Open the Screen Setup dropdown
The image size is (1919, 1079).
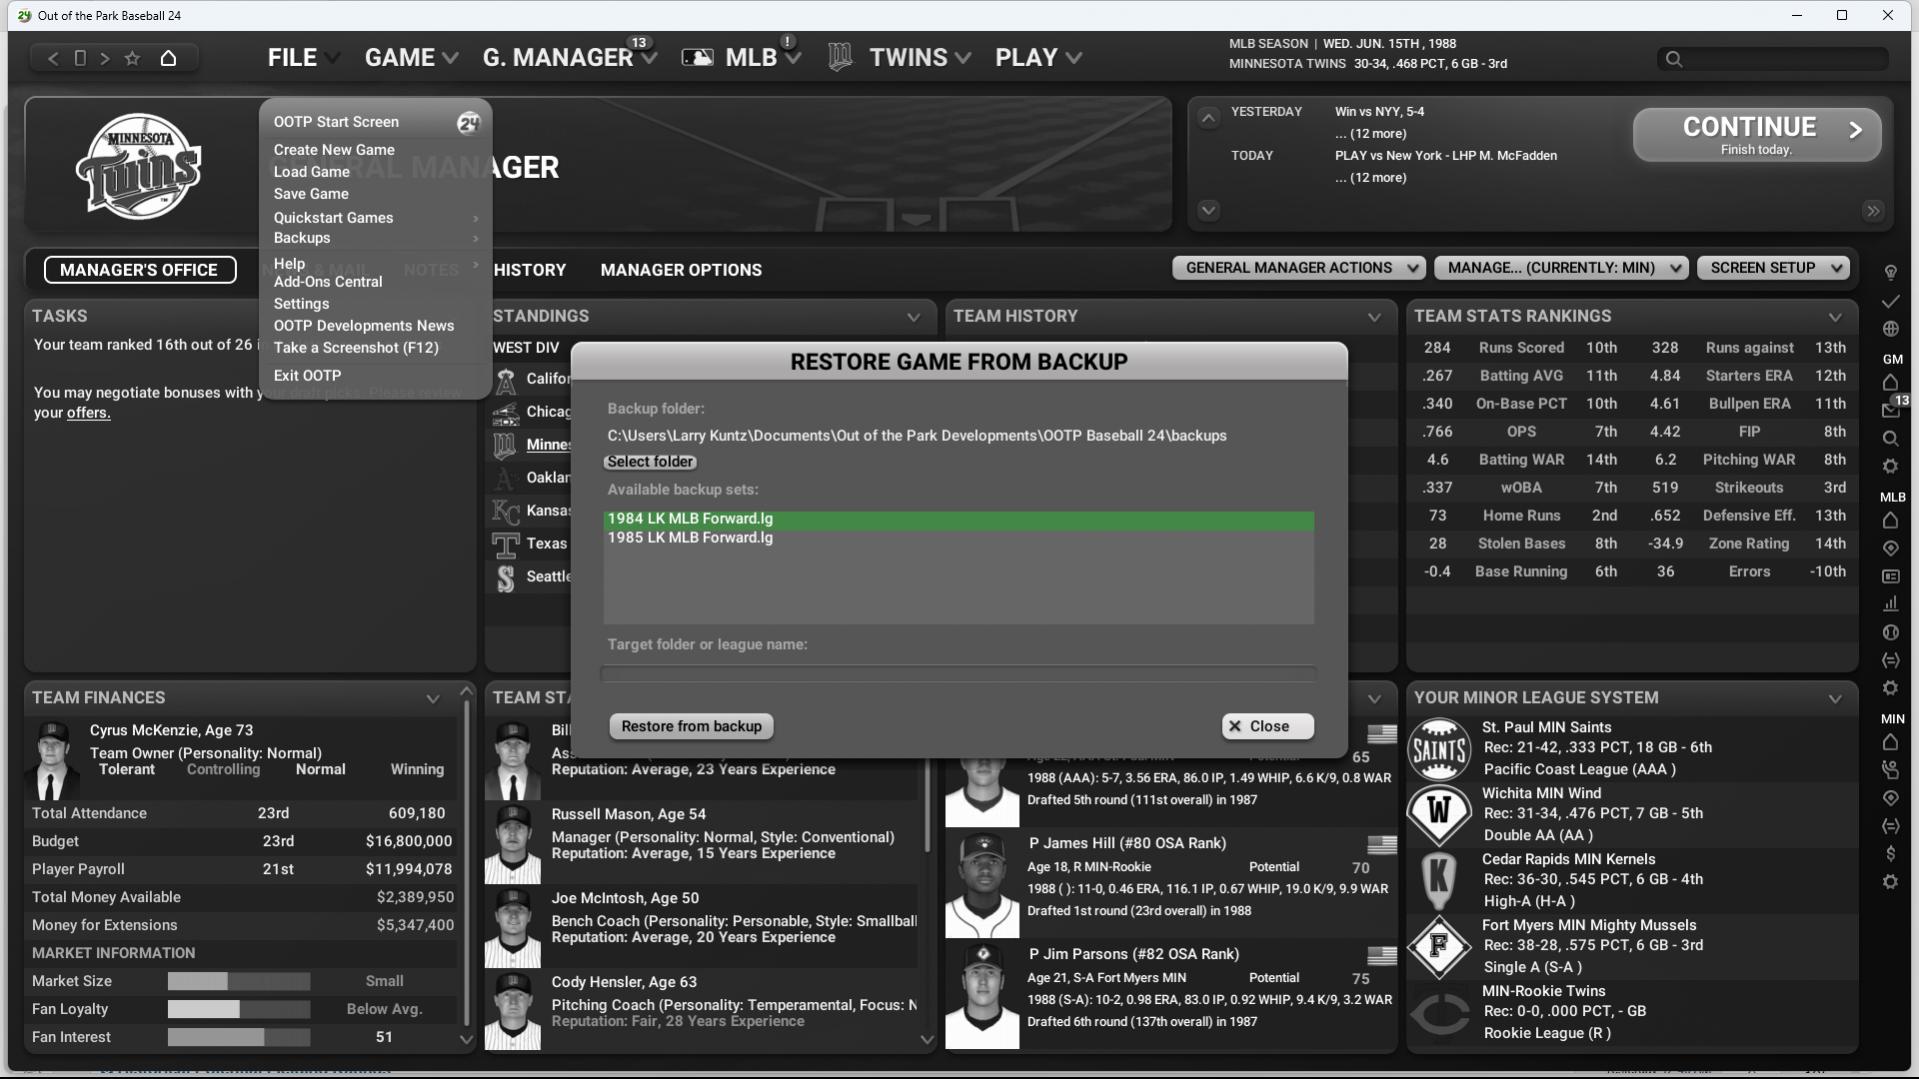pos(1774,268)
